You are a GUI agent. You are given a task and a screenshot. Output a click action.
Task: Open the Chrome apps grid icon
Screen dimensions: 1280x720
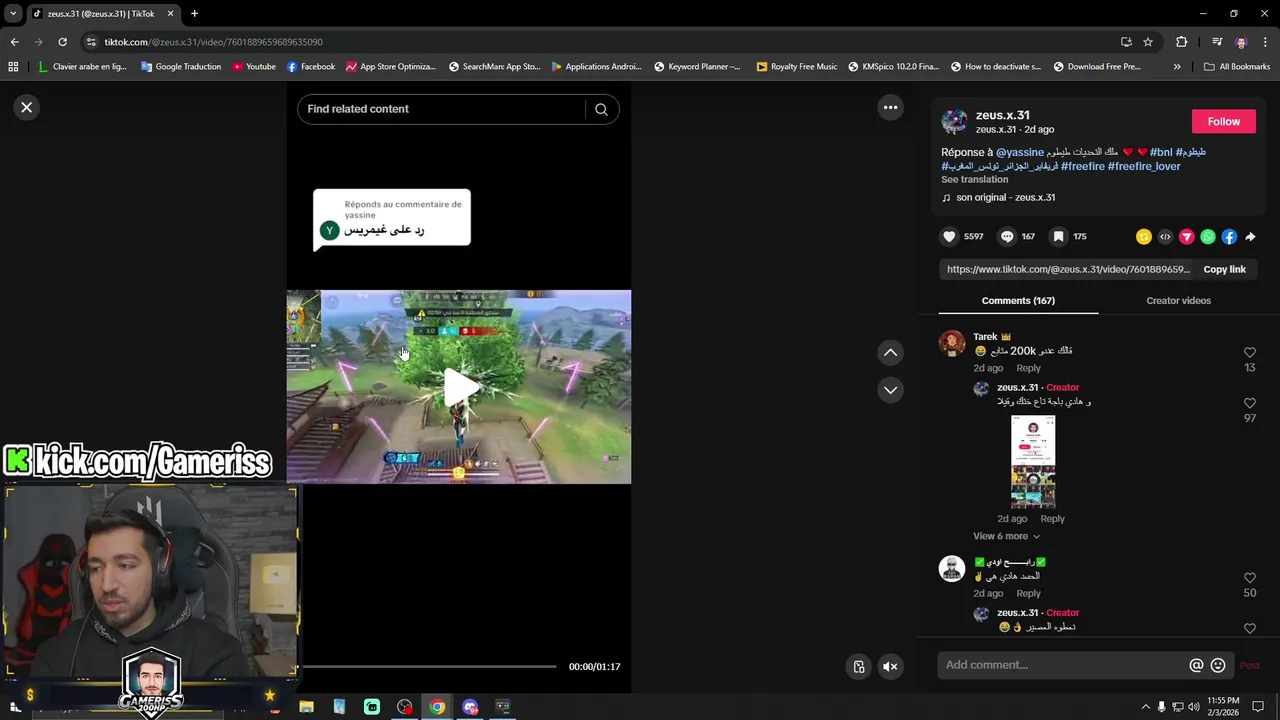(x=13, y=67)
